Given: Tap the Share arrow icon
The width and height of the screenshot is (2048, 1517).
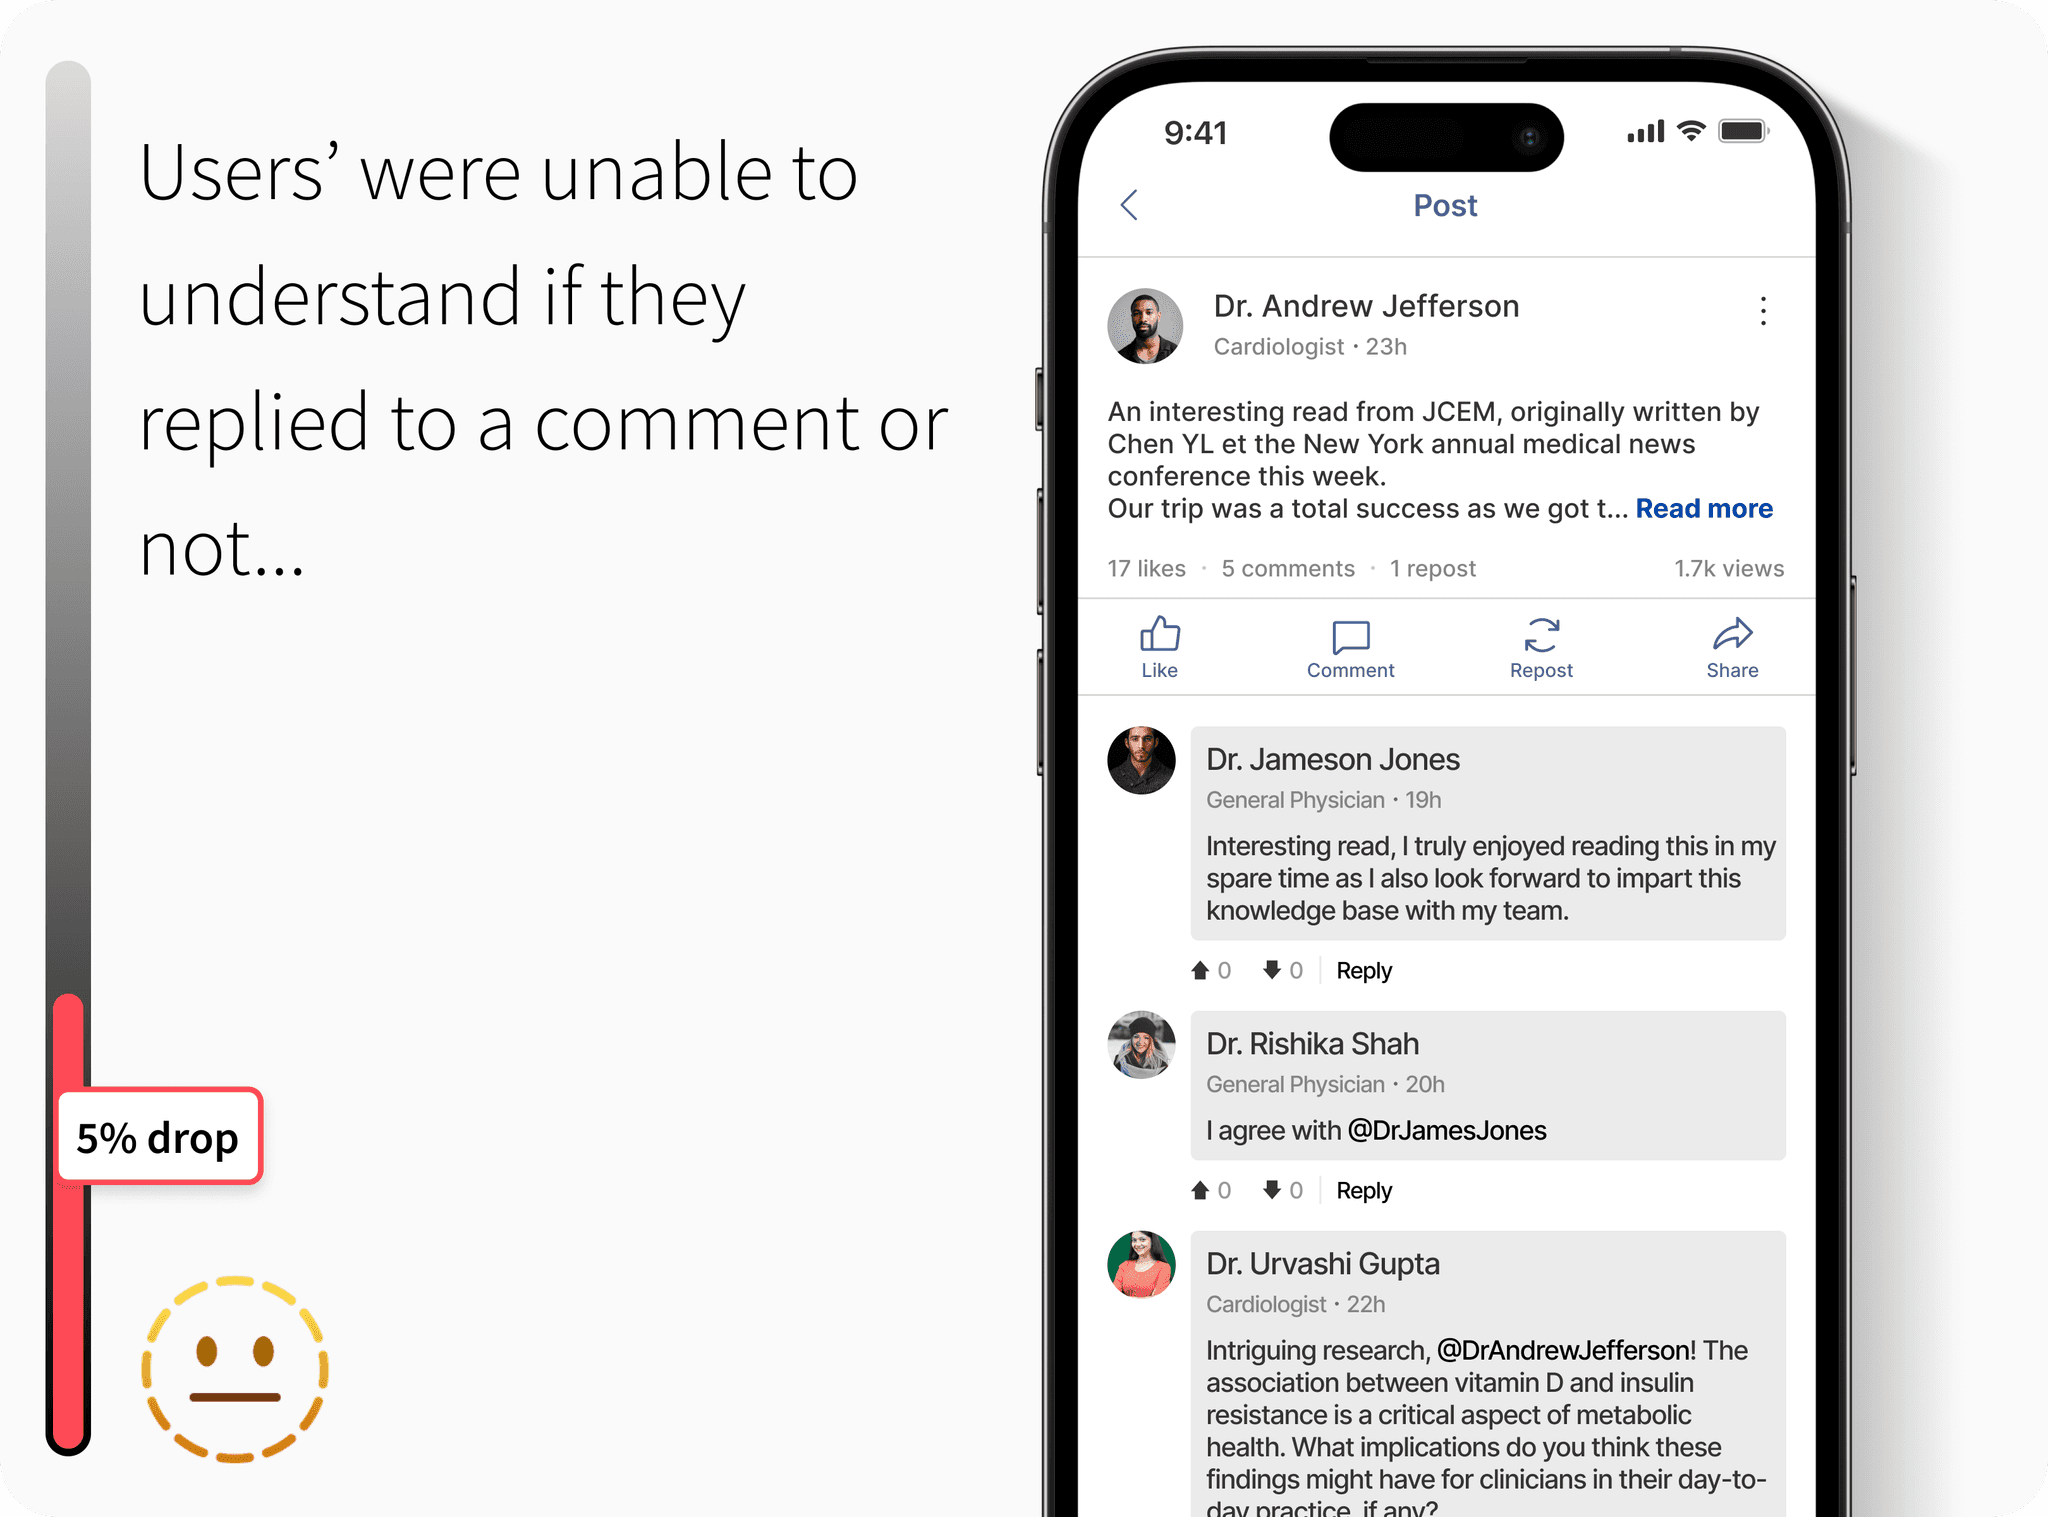Looking at the screenshot, I should click(1733, 634).
